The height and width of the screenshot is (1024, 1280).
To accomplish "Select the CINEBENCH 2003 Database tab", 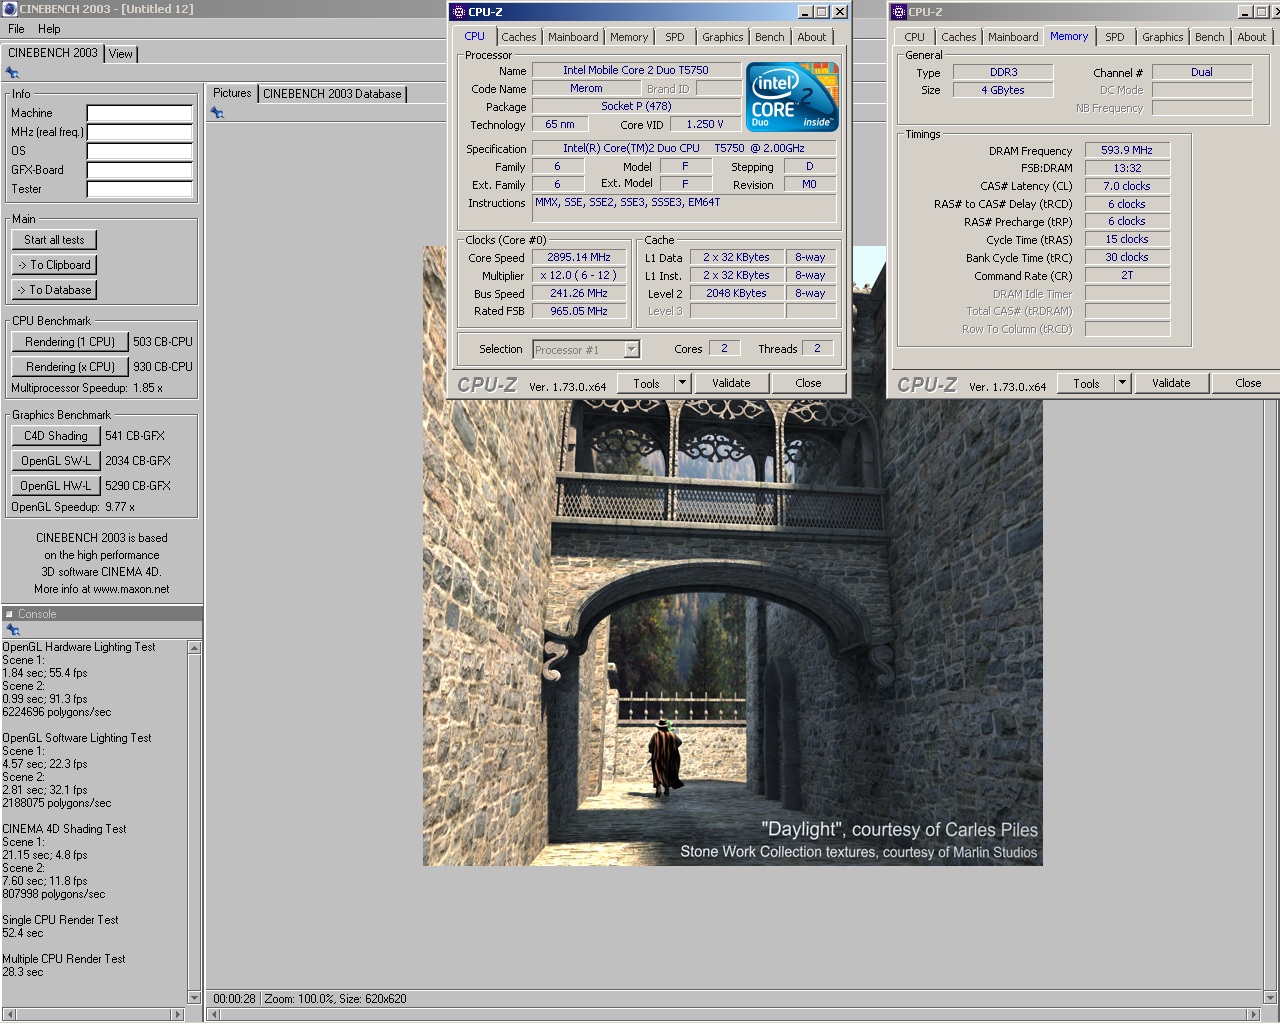I will 332,94.
